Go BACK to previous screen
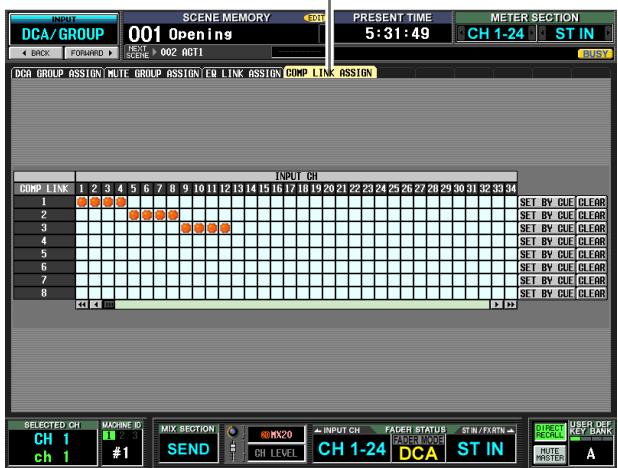Screen dimensions: 618x468 click(36, 53)
